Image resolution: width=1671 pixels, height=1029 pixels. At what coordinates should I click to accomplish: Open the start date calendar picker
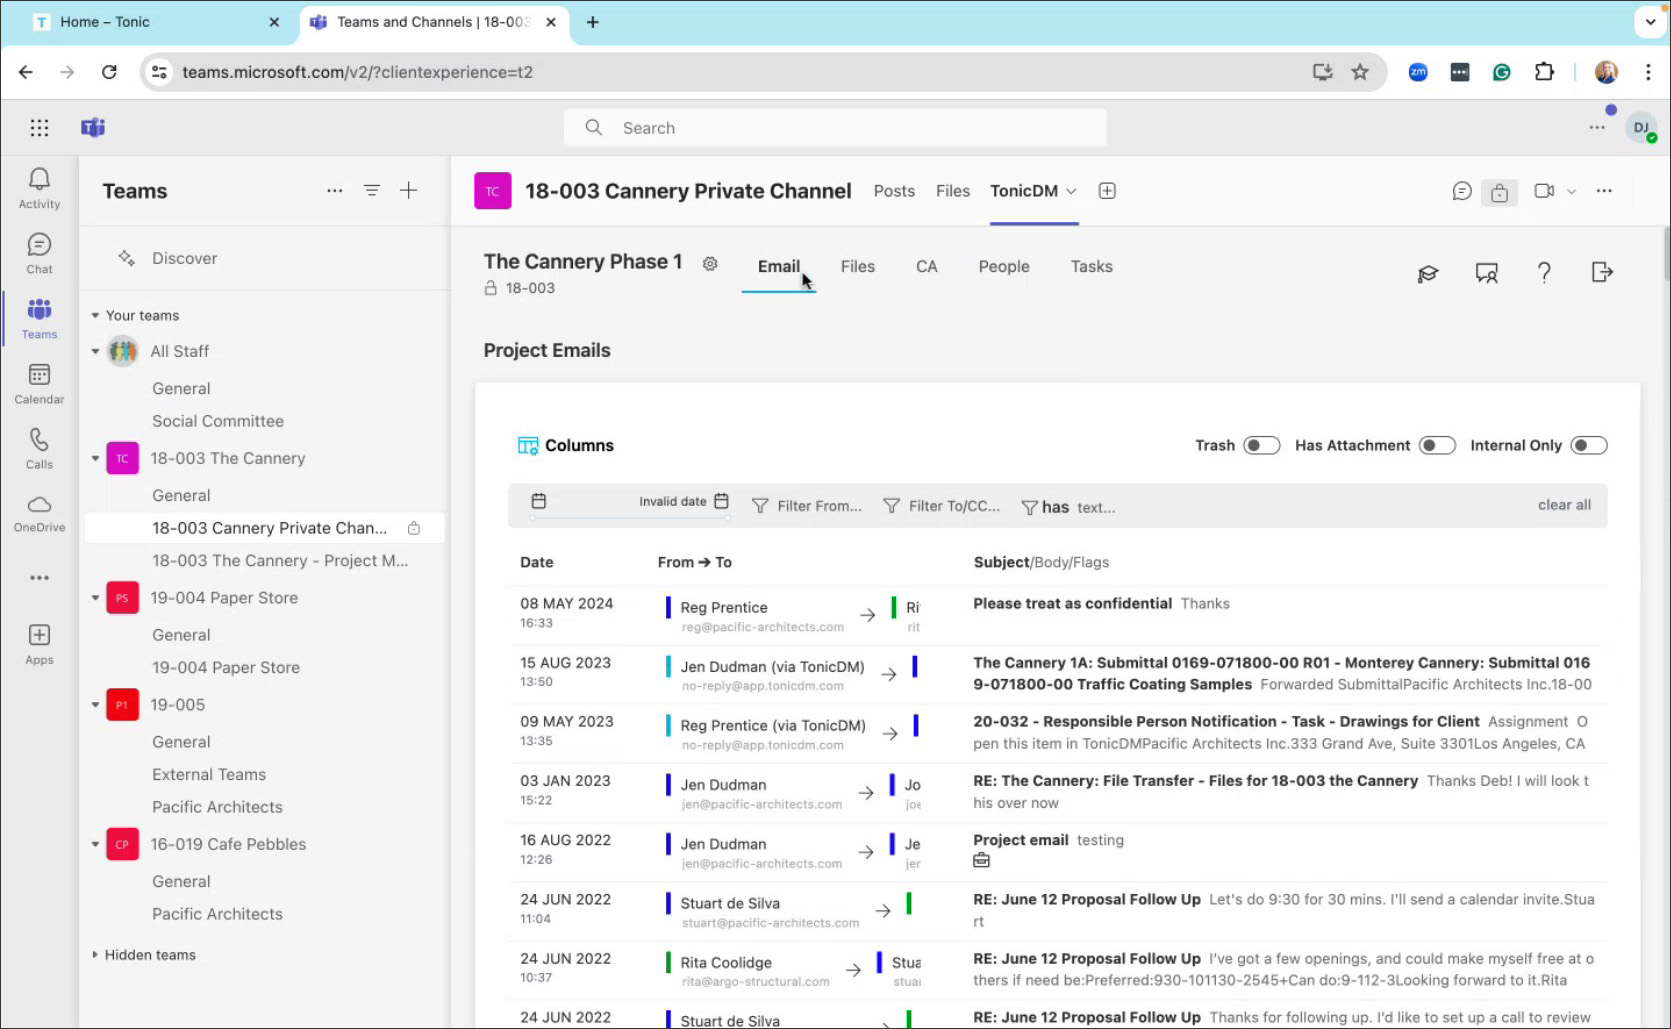[539, 501]
